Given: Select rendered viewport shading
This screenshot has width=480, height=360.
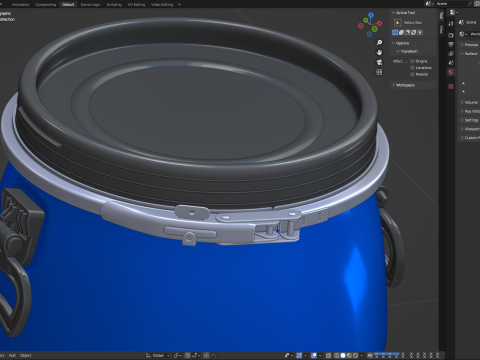Looking at the screenshot, I should pyautogui.click(x=355, y=355).
